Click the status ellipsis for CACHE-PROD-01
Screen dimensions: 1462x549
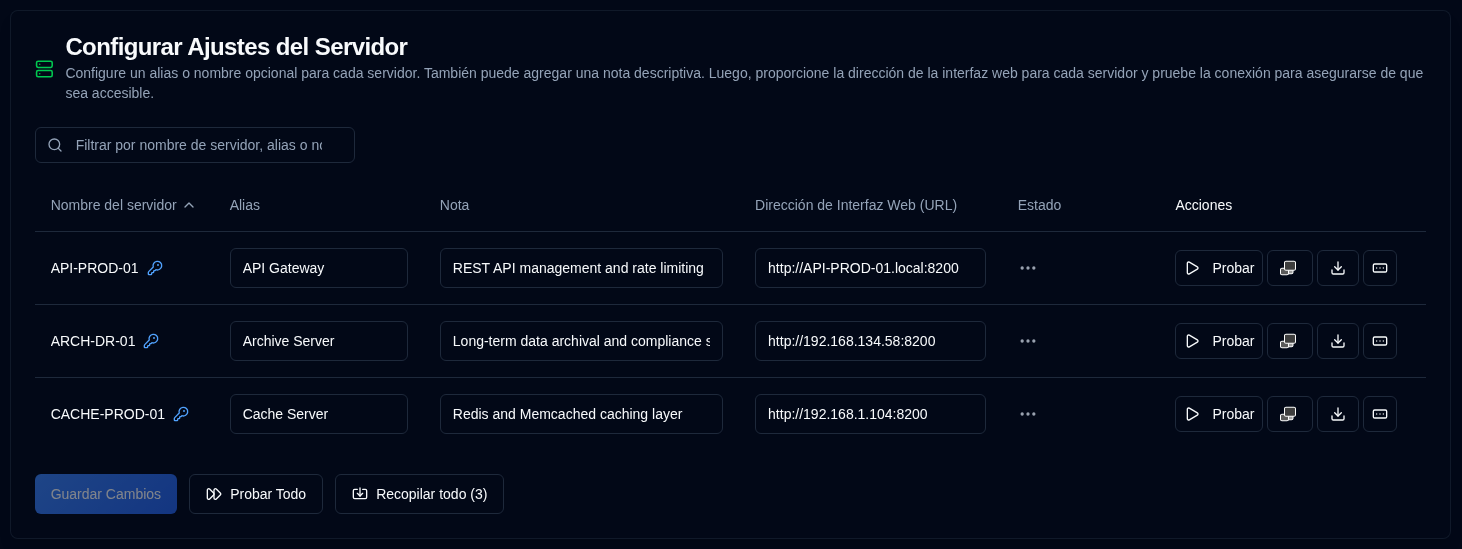[1028, 414]
